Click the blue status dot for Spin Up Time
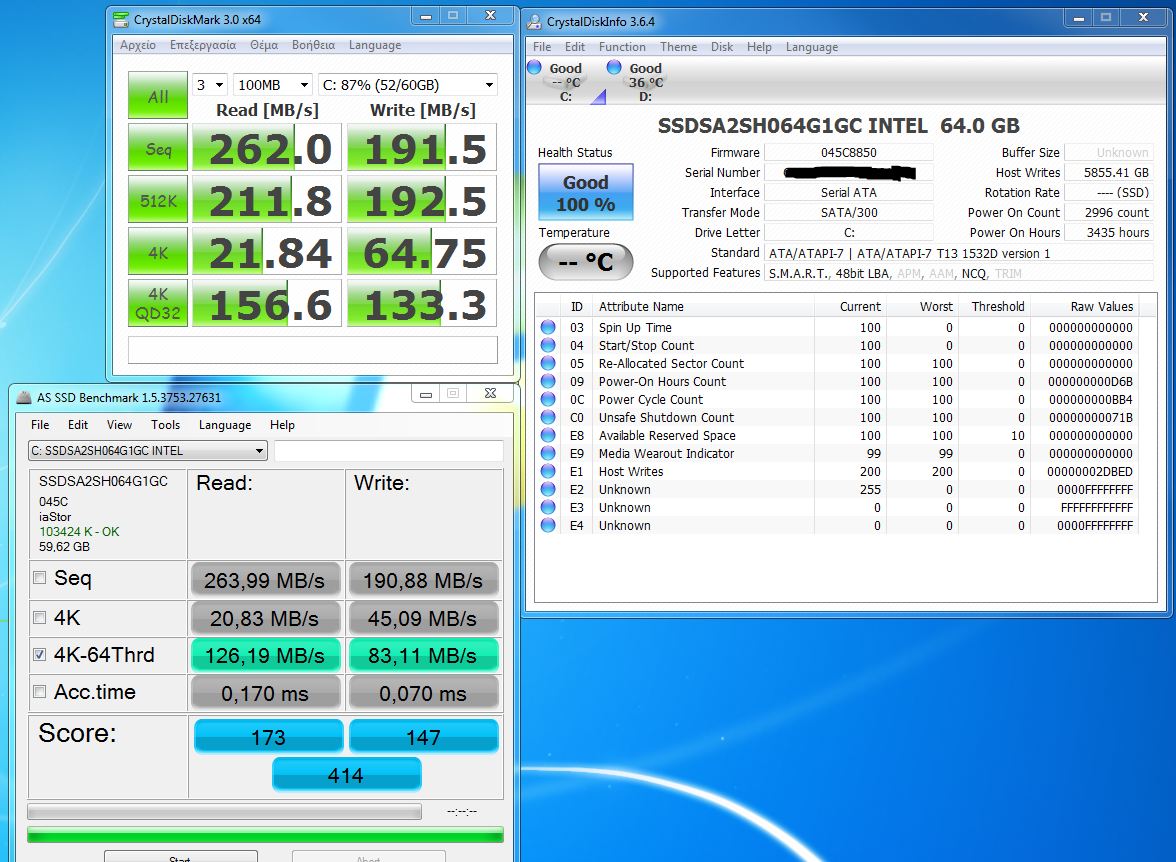The height and width of the screenshot is (862, 1176). click(548, 327)
